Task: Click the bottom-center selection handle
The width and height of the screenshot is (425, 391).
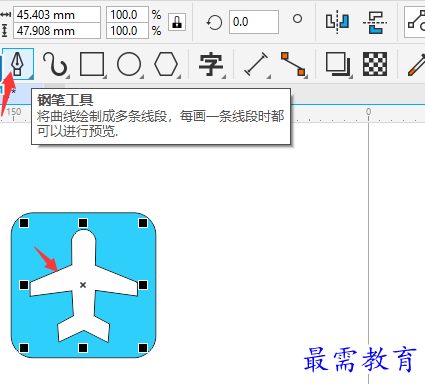Action: pyautogui.click(x=83, y=348)
